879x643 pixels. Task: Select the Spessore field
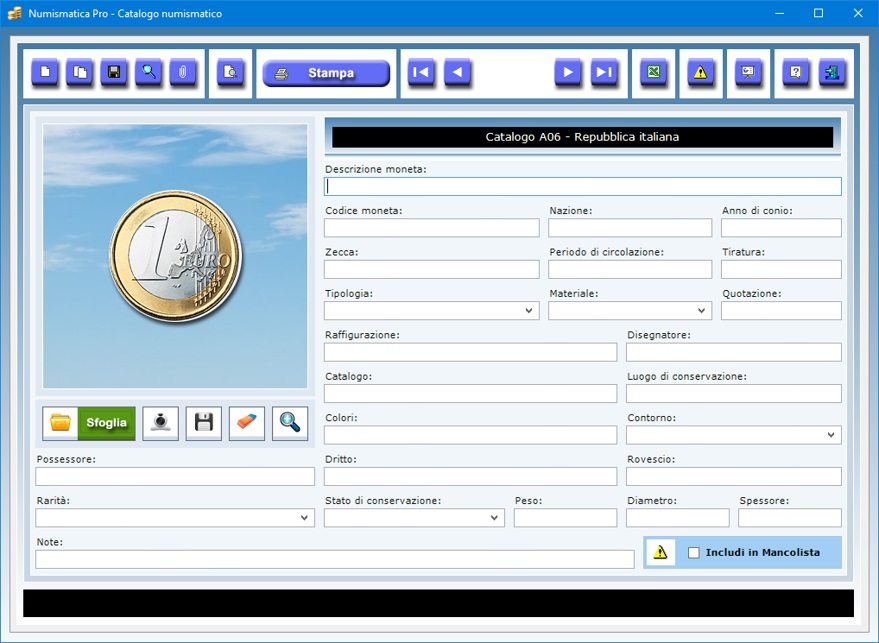point(790,518)
